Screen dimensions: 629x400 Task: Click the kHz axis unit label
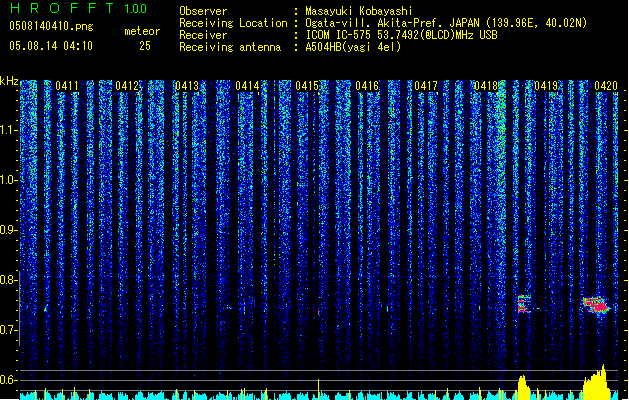click(x=9, y=81)
